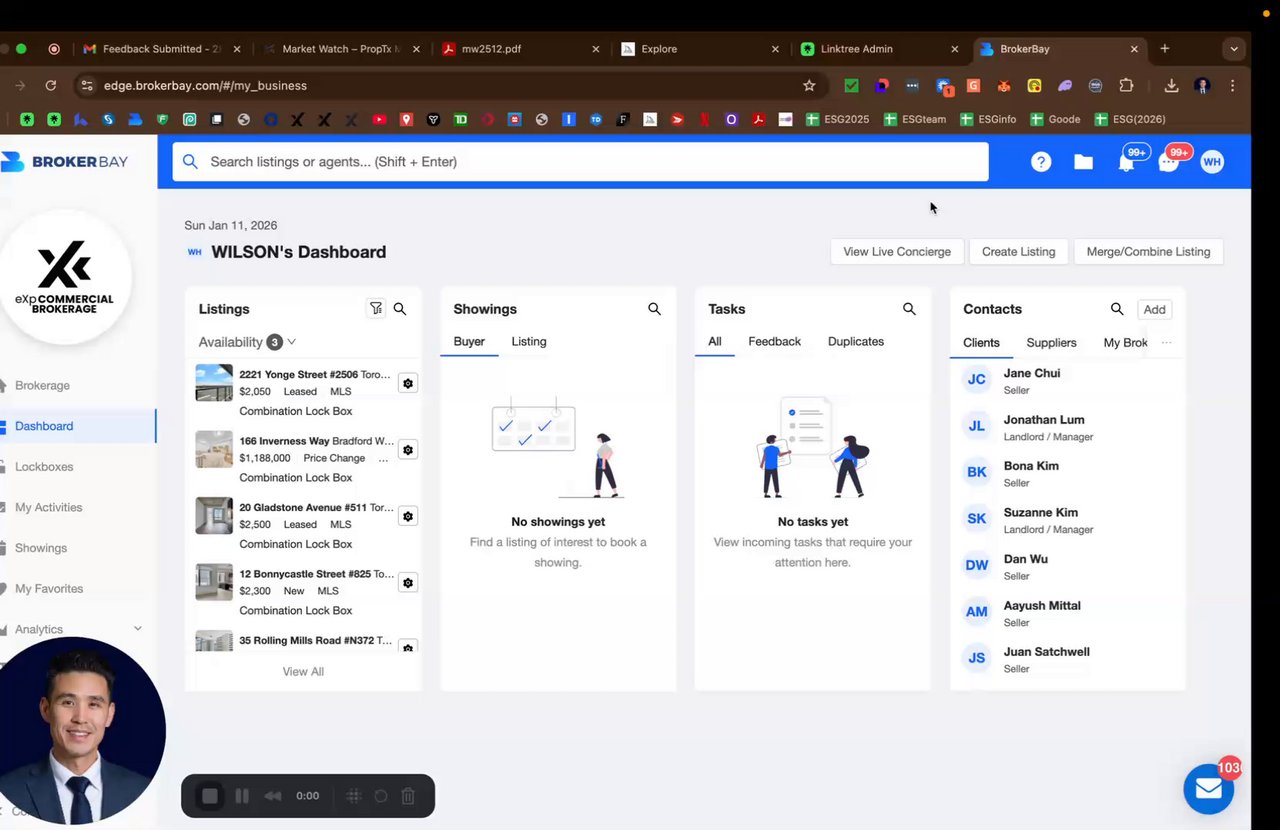Viewport: 1280px width, 830px height.
Task: Click the View Live Concierge button
Action: (x=897, y=252)
